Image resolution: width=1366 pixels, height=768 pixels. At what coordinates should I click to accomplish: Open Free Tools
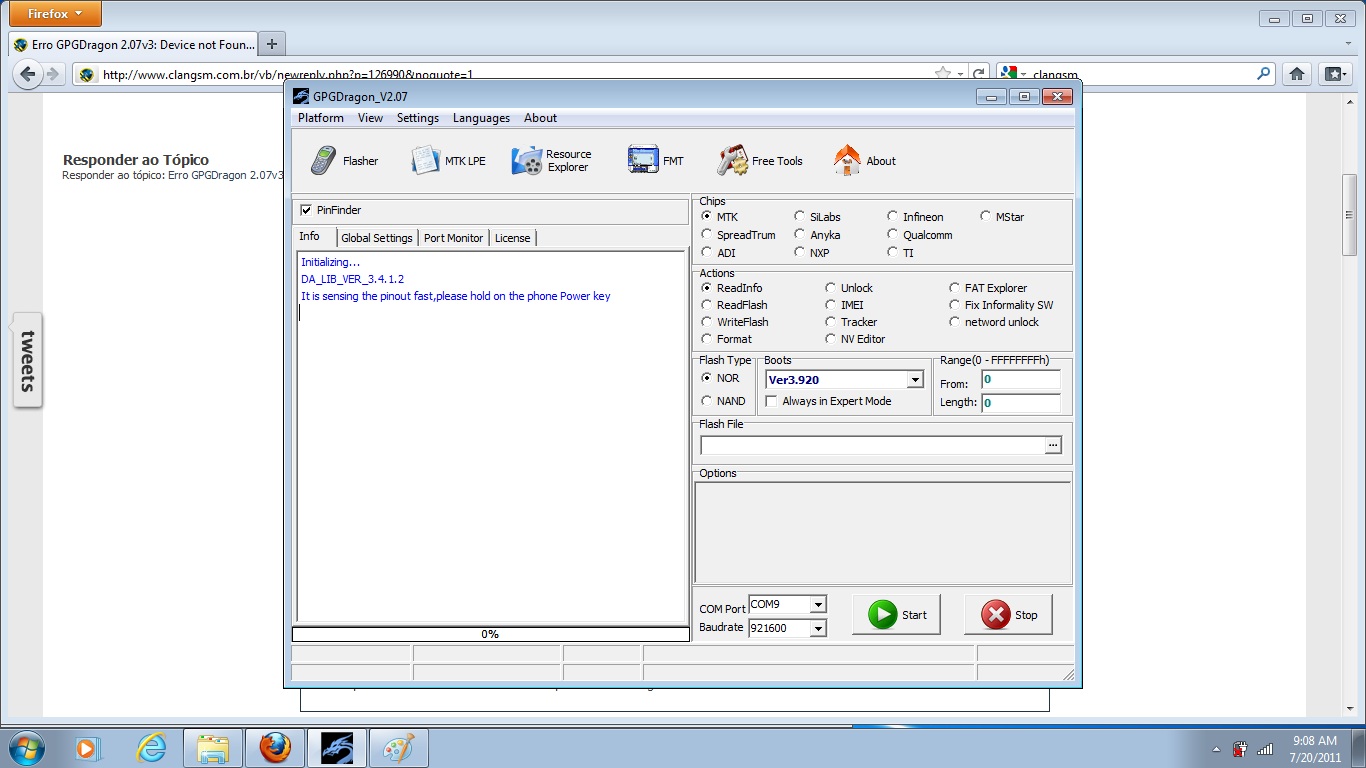[760, 161]
